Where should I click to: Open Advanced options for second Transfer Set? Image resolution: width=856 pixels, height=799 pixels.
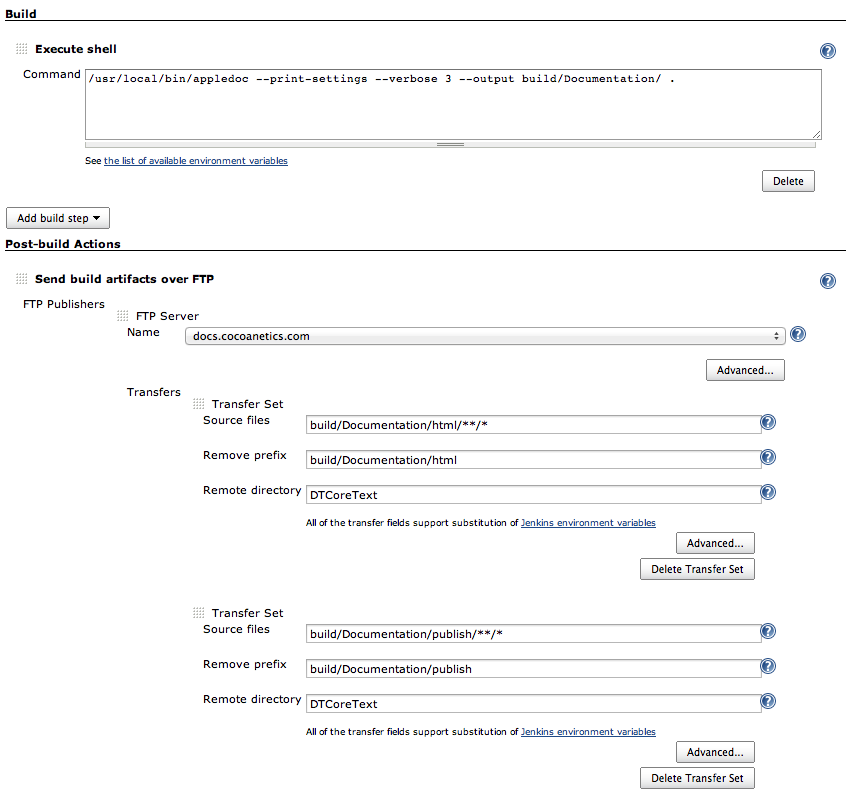(x=715, y=752)
